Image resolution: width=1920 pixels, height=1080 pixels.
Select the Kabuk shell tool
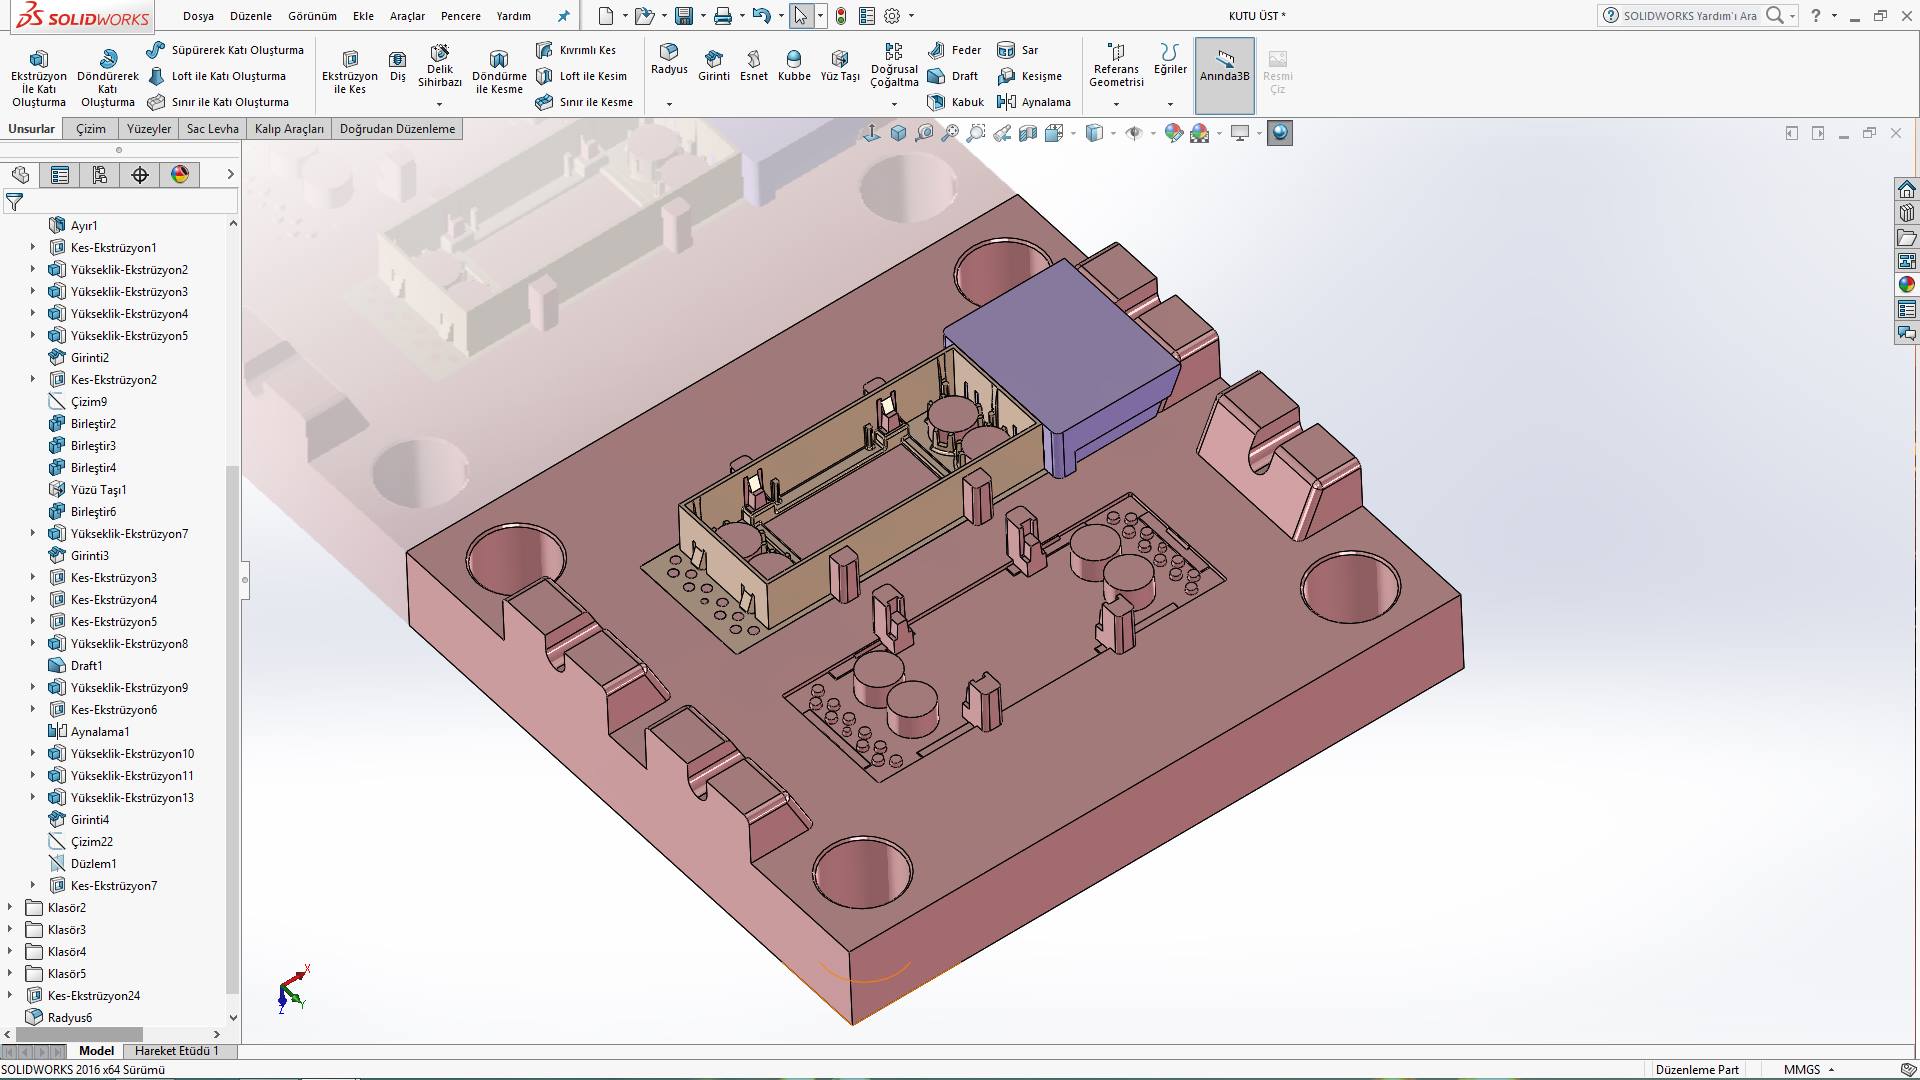[955, 102]
